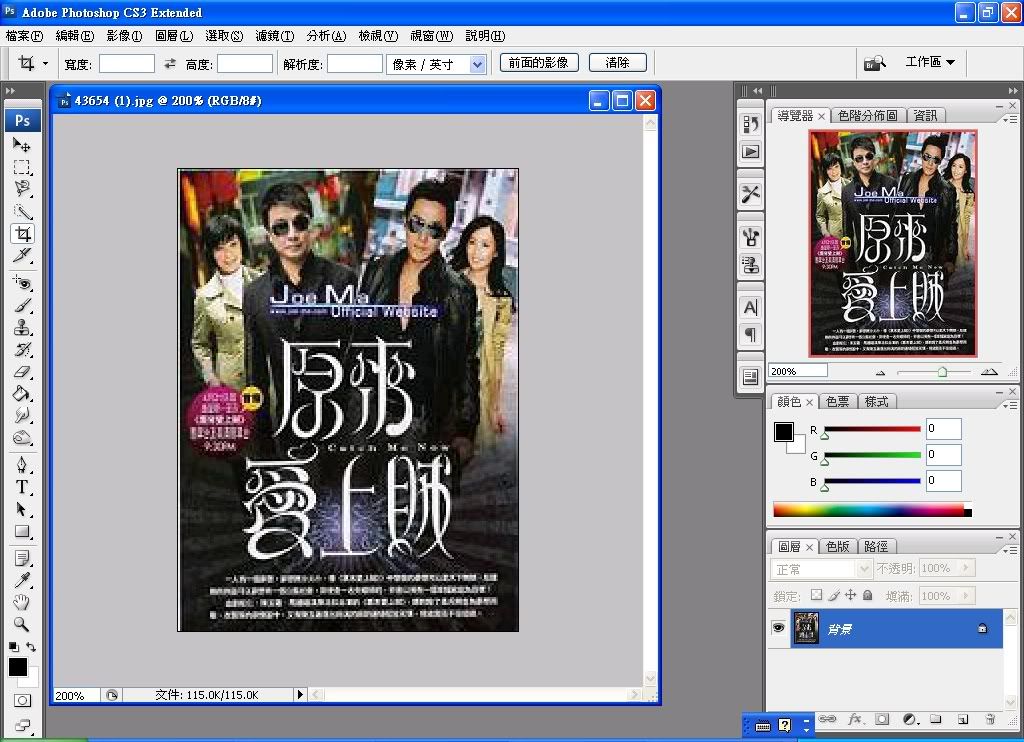The height and width of the screenshot is (742, 1024).
Task: Launch Adobe Bridge from the options bar
Action: point(874,63)
